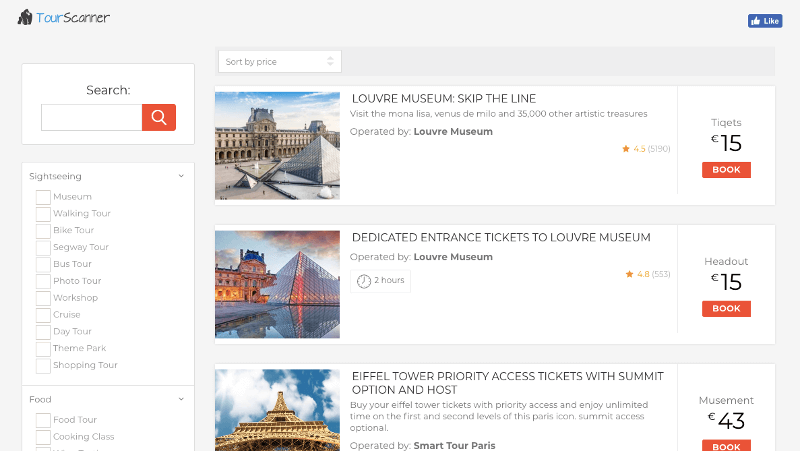Click the Eiffel Tower photo thumbnail
The image size is (800, 451).
click(278, 410)
